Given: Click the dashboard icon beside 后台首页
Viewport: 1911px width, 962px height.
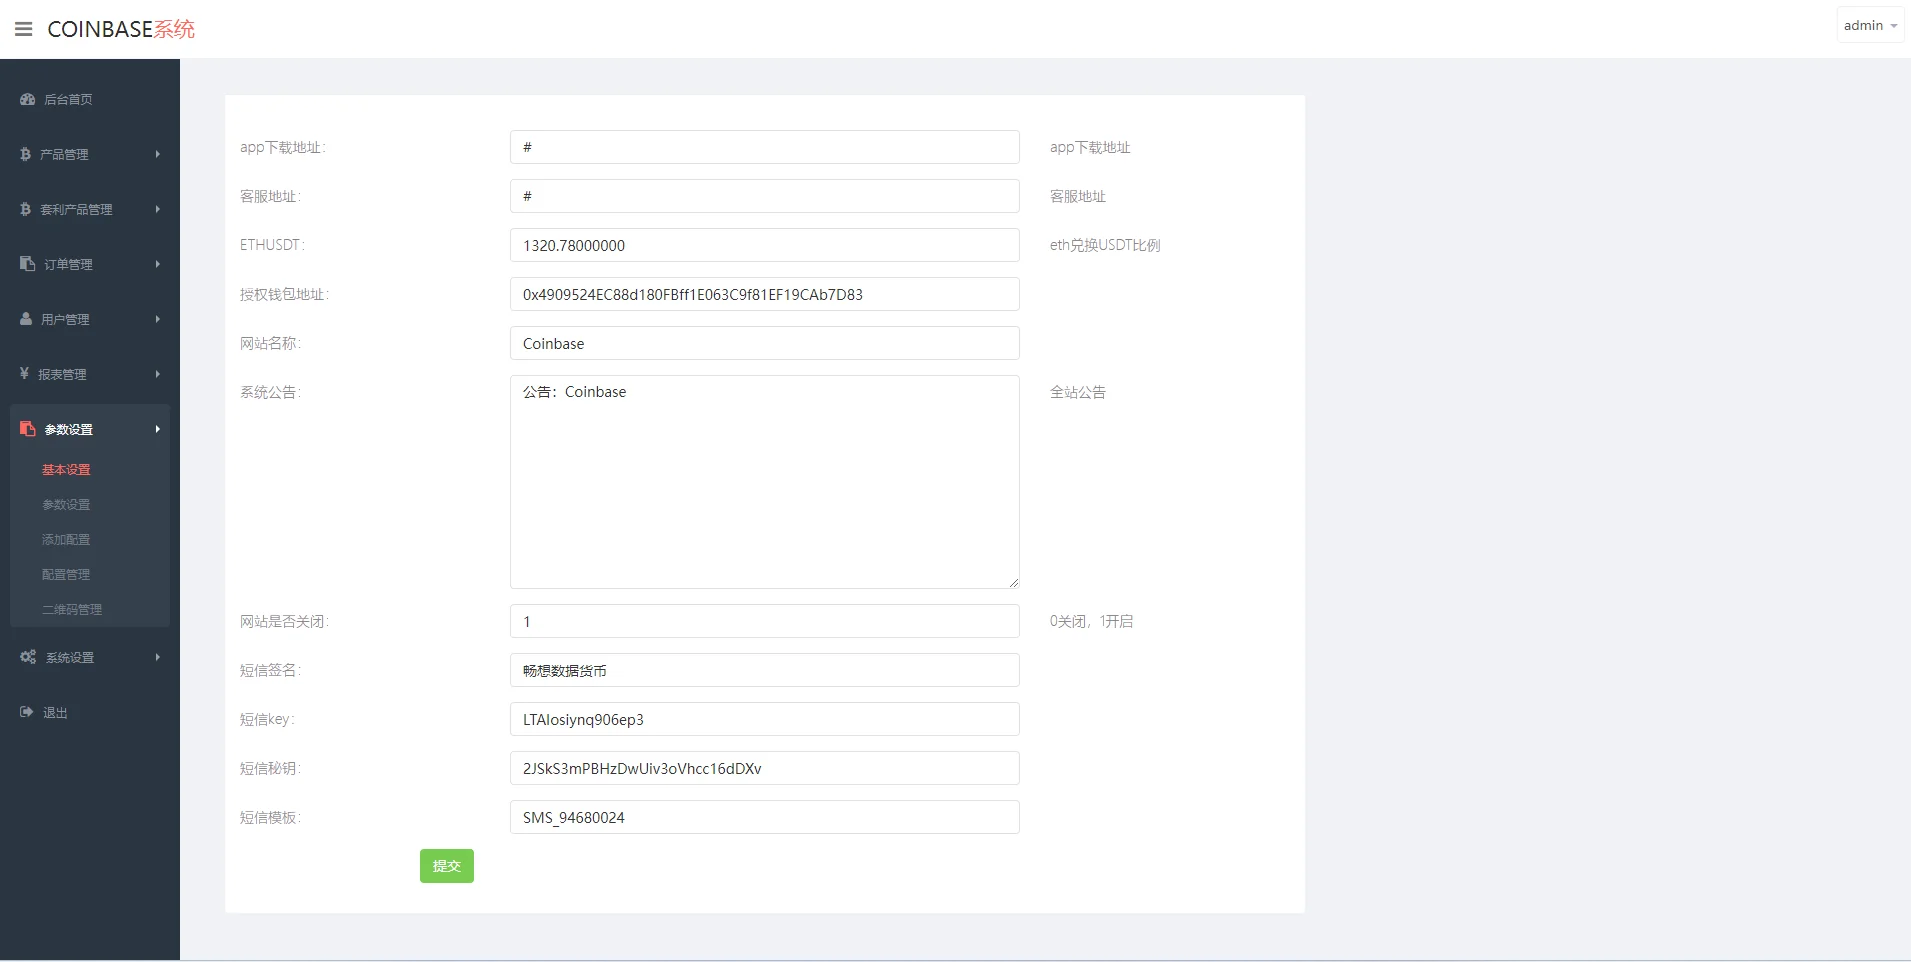Looking at the screenshot, I should coord(28,99).
